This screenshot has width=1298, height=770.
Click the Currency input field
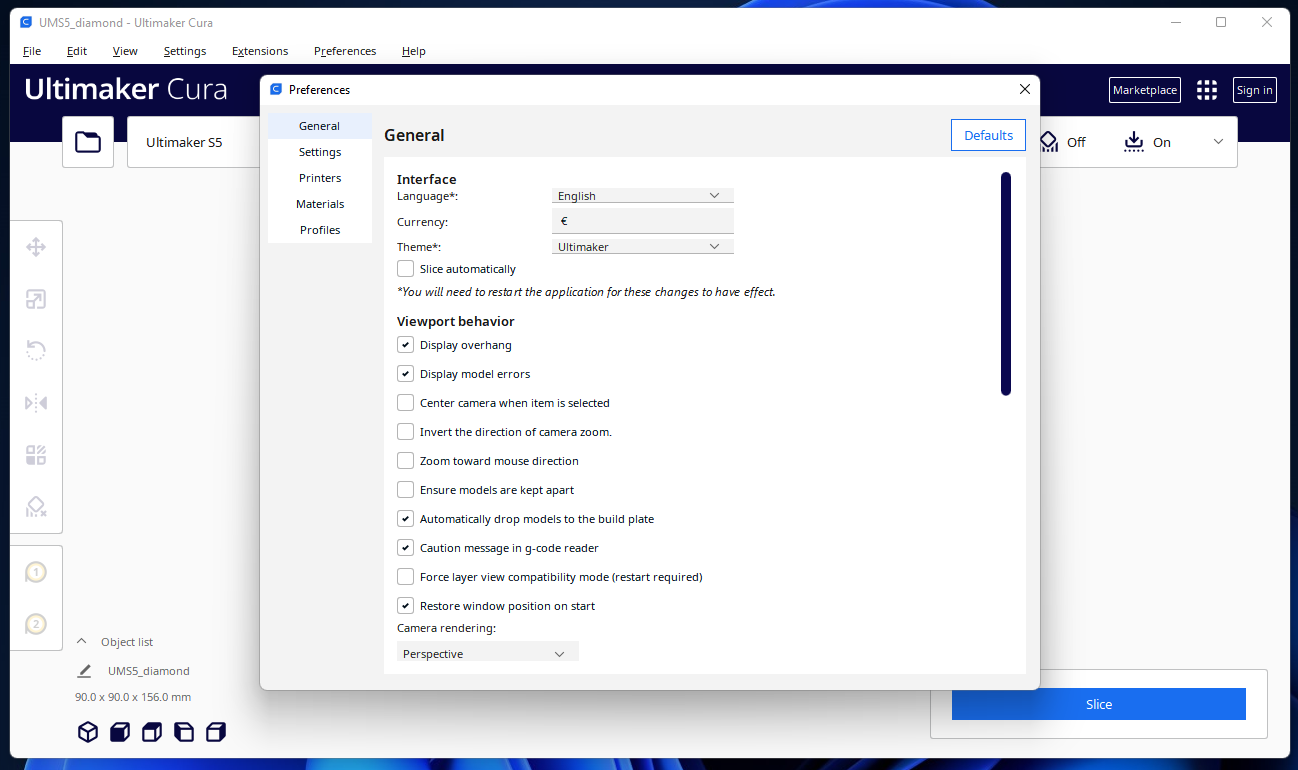coord(643,221)
